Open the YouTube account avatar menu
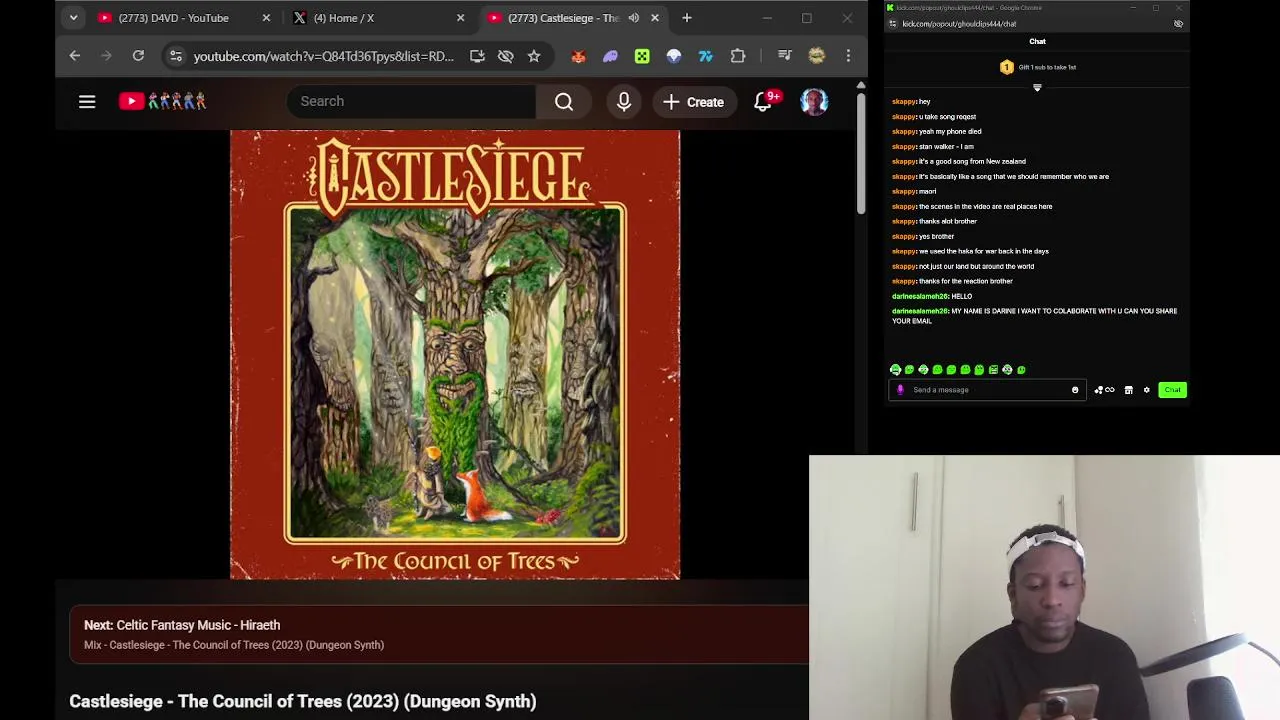The height and width of the screenshot is (720, 1280). tap(814, 101)
